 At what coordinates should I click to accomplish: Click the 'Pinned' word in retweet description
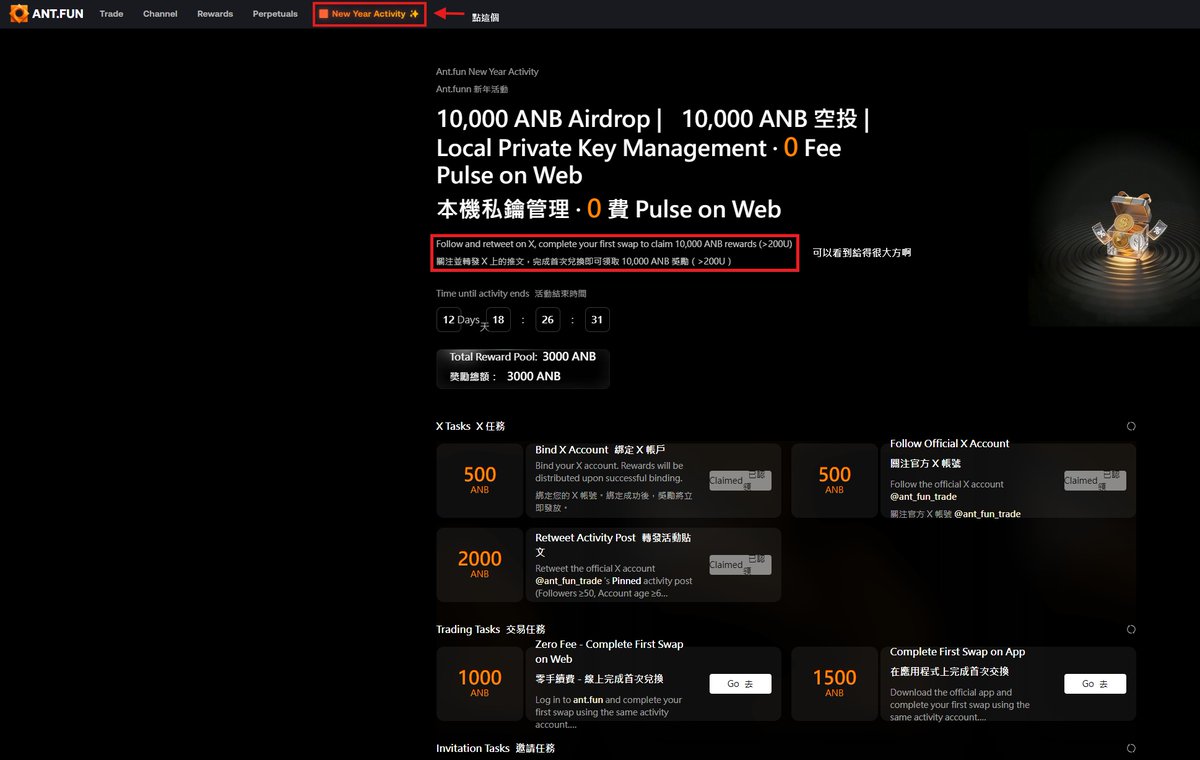click(628, 581)
